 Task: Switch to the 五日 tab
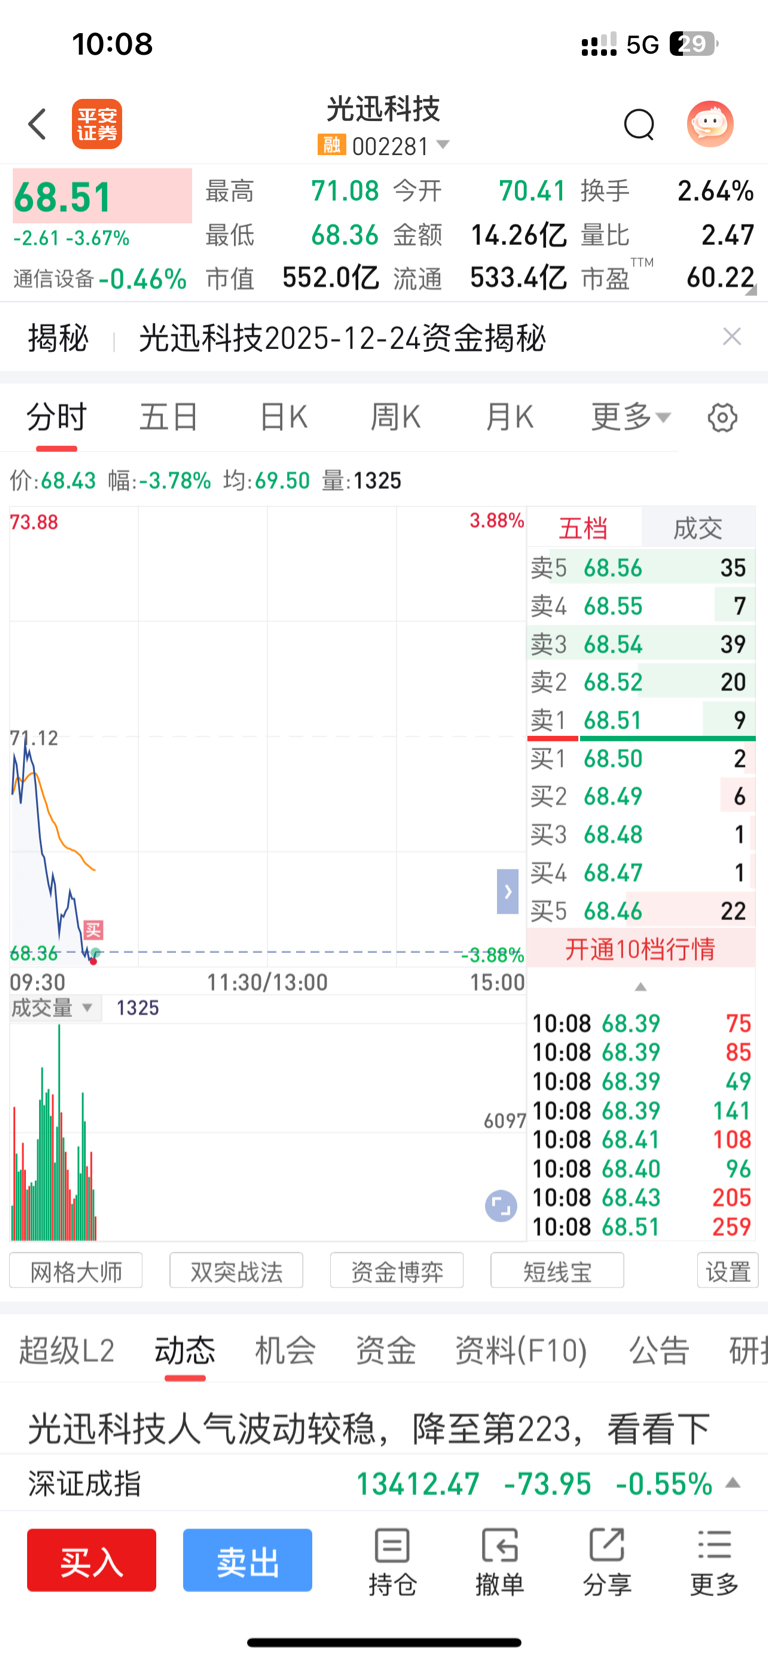coord(169,417)
